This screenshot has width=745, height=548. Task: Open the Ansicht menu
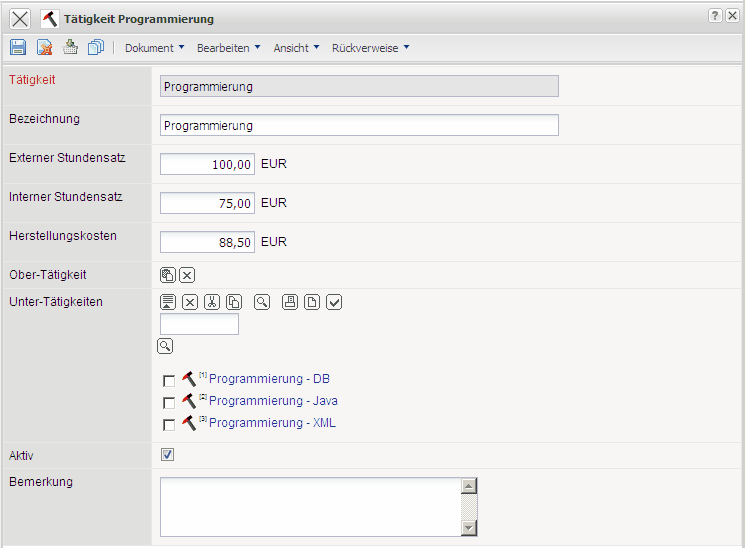click(296, 48)
